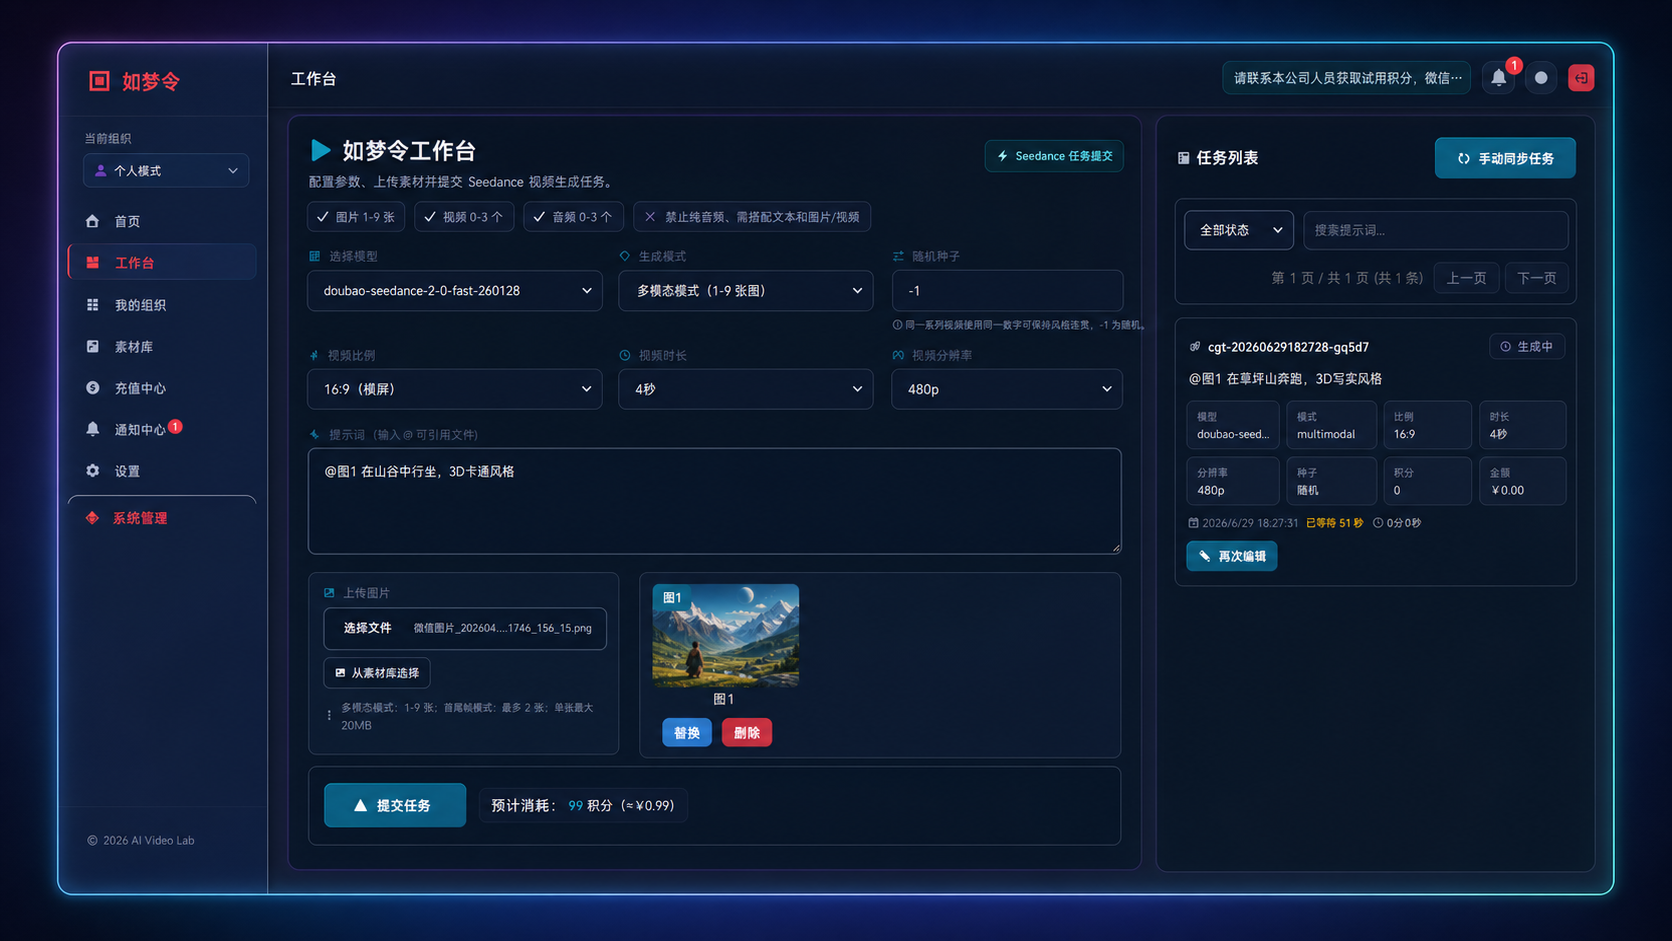This screenshot has width=1672, height=941.
Task: Click the 再次编辑 button
Action: (1232, 556)
